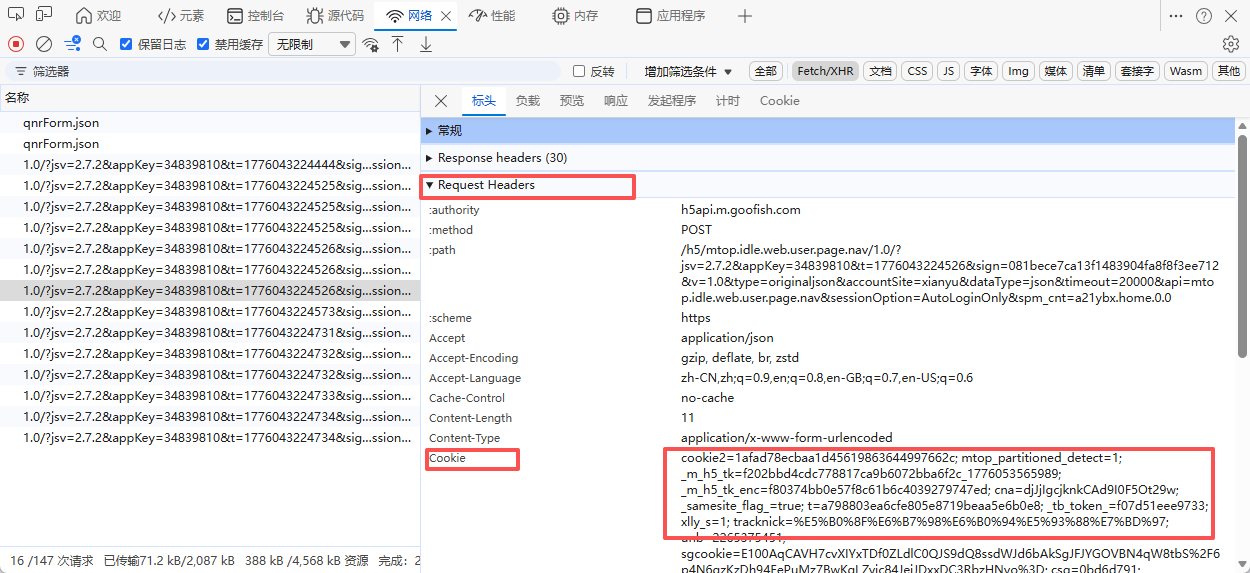The image size is (1250, 573).
Task: Open network conditions wifi settings icon
Action: click(371, 44)
